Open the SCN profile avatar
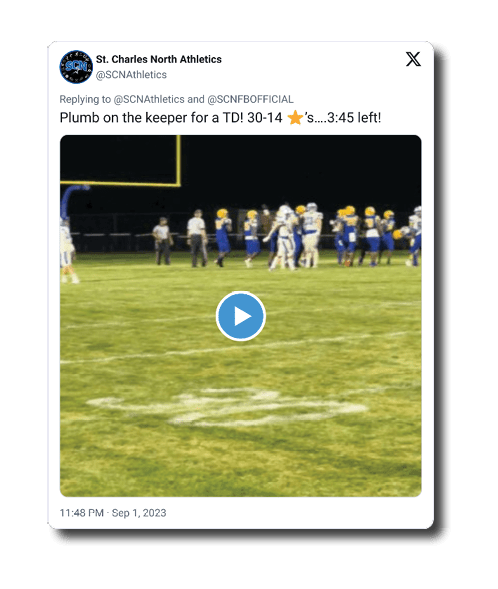 click(x=76, y=67)
